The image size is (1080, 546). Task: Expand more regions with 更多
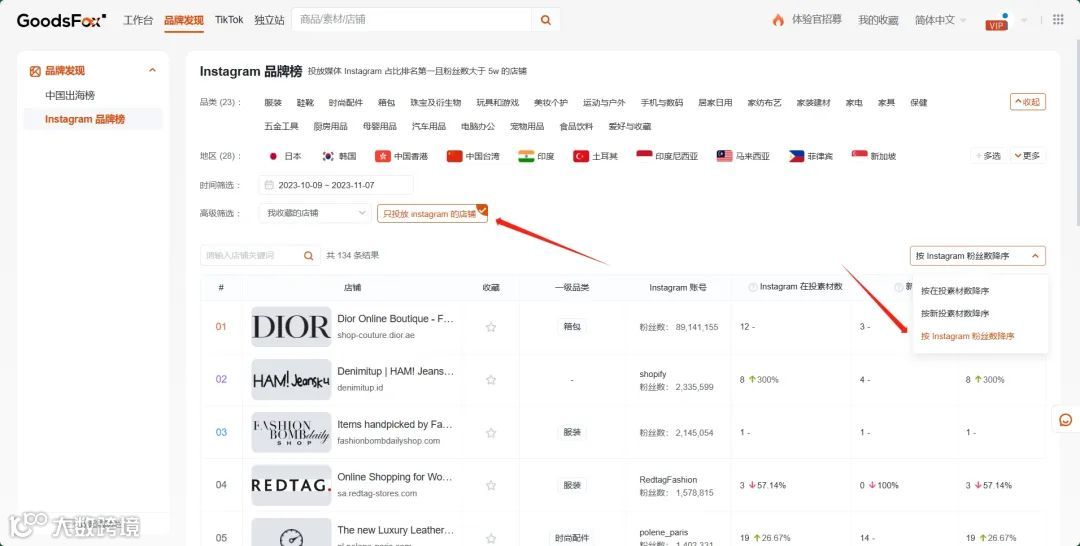coord(1026,156)
